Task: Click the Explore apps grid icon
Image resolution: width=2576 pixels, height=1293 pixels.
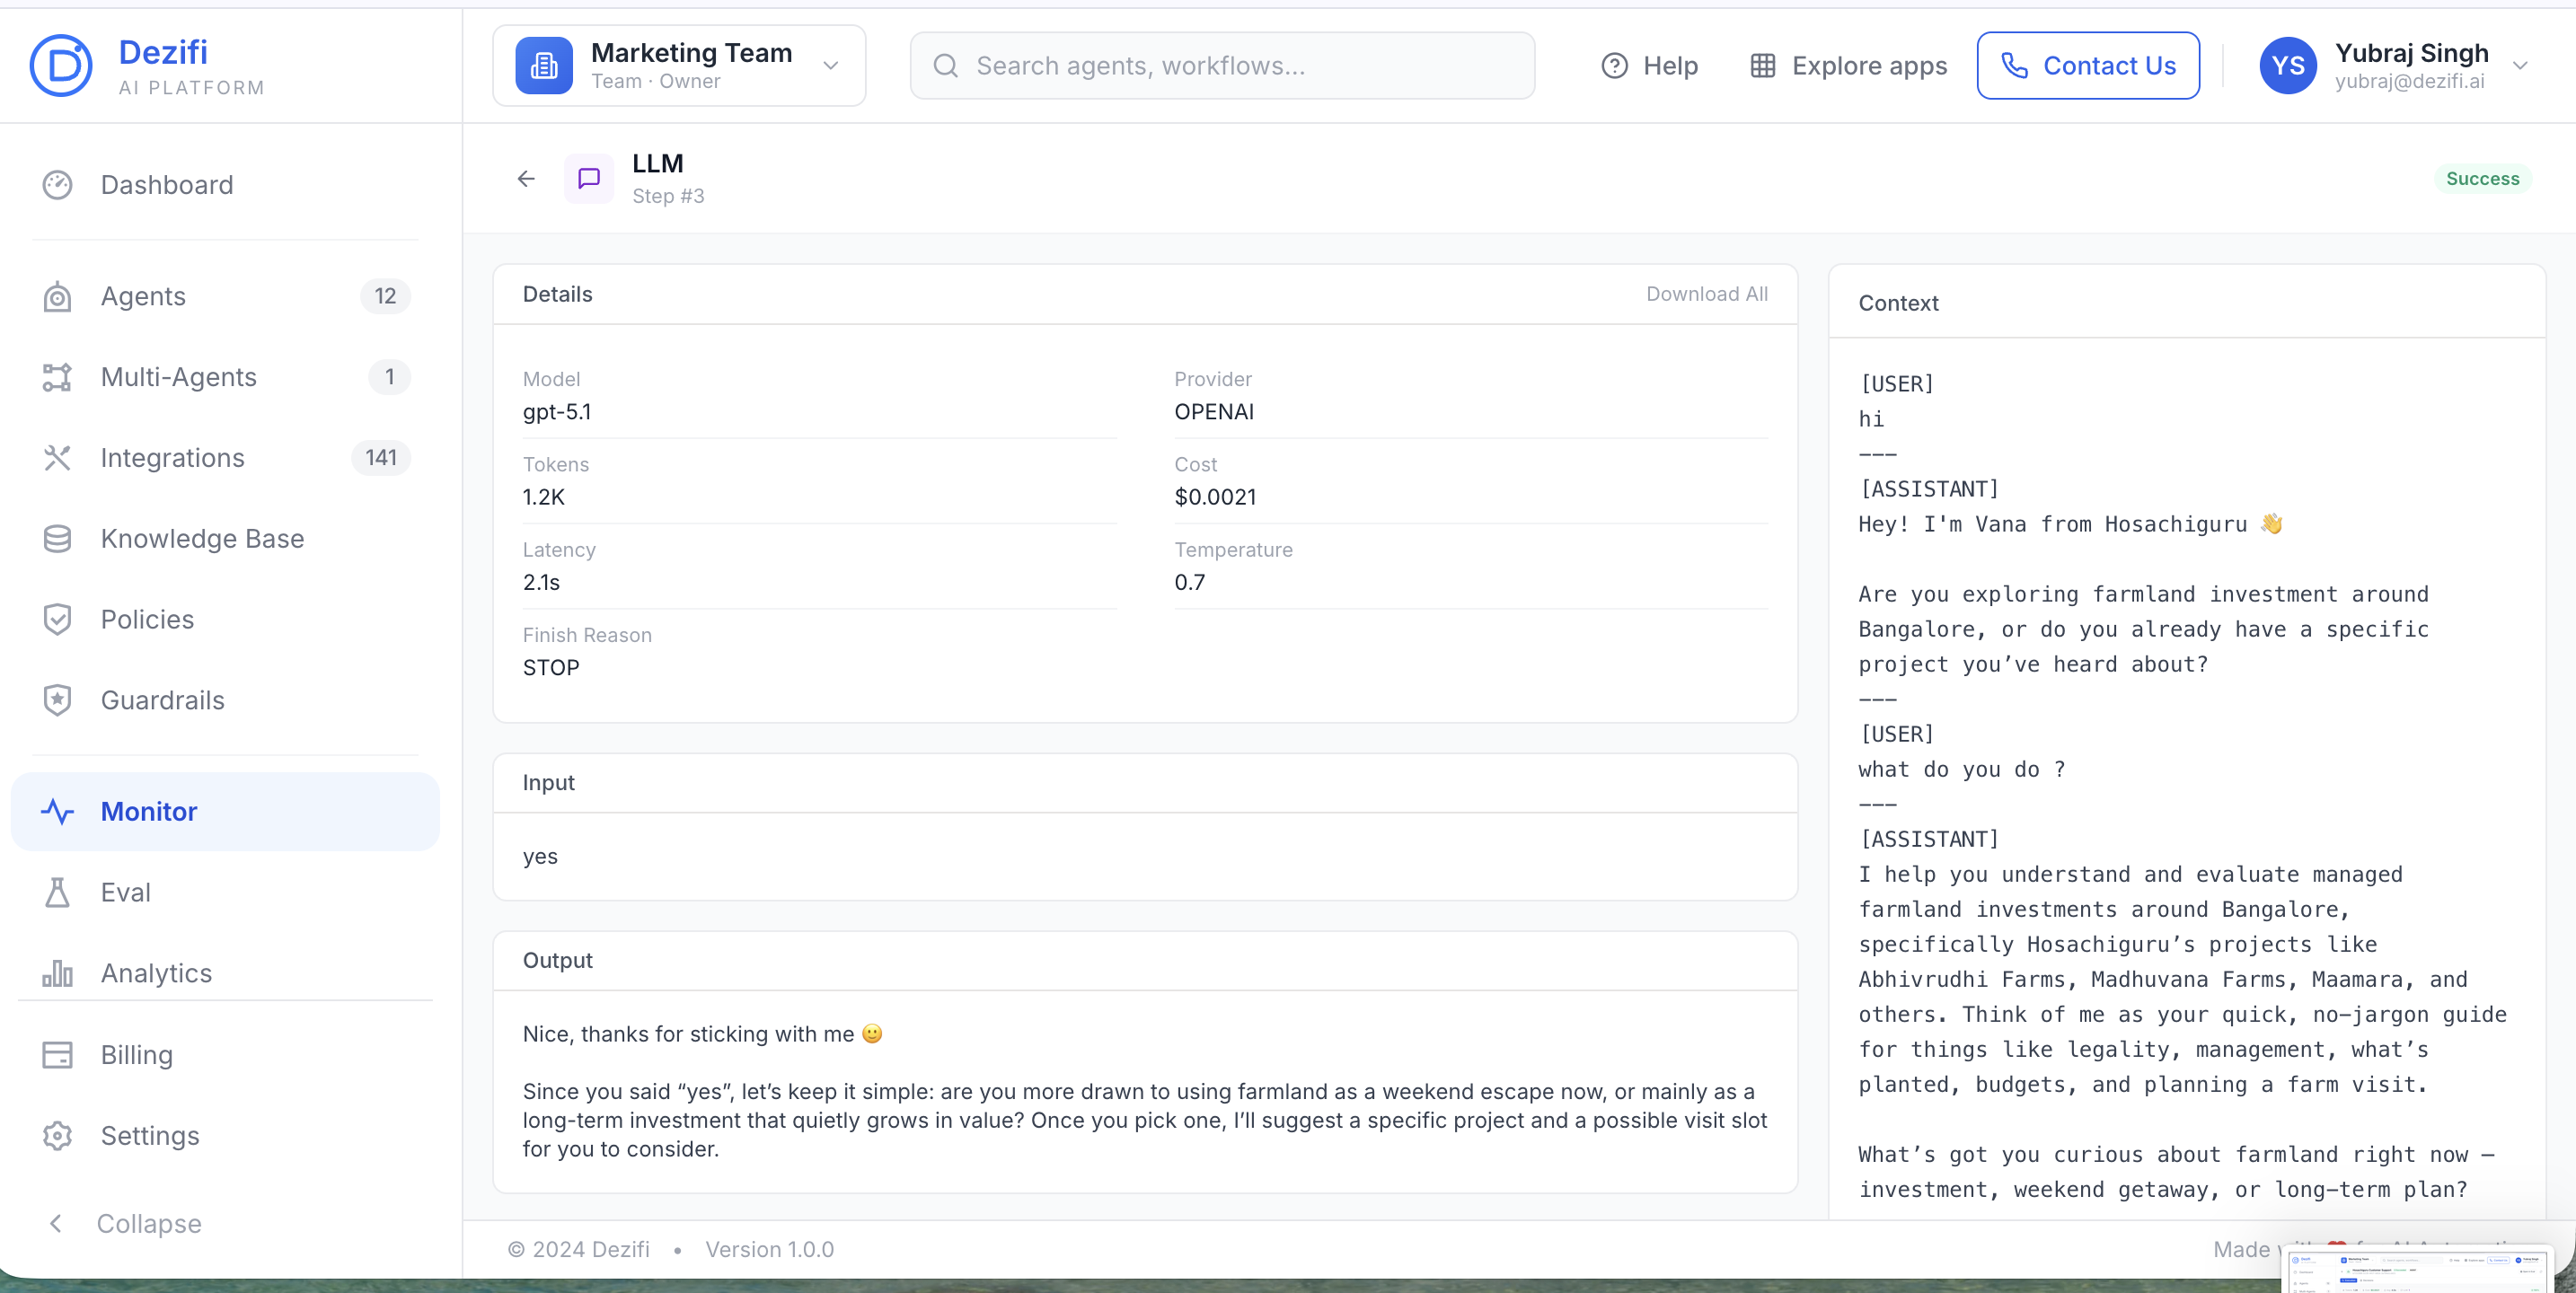Action: (1762, 66)
